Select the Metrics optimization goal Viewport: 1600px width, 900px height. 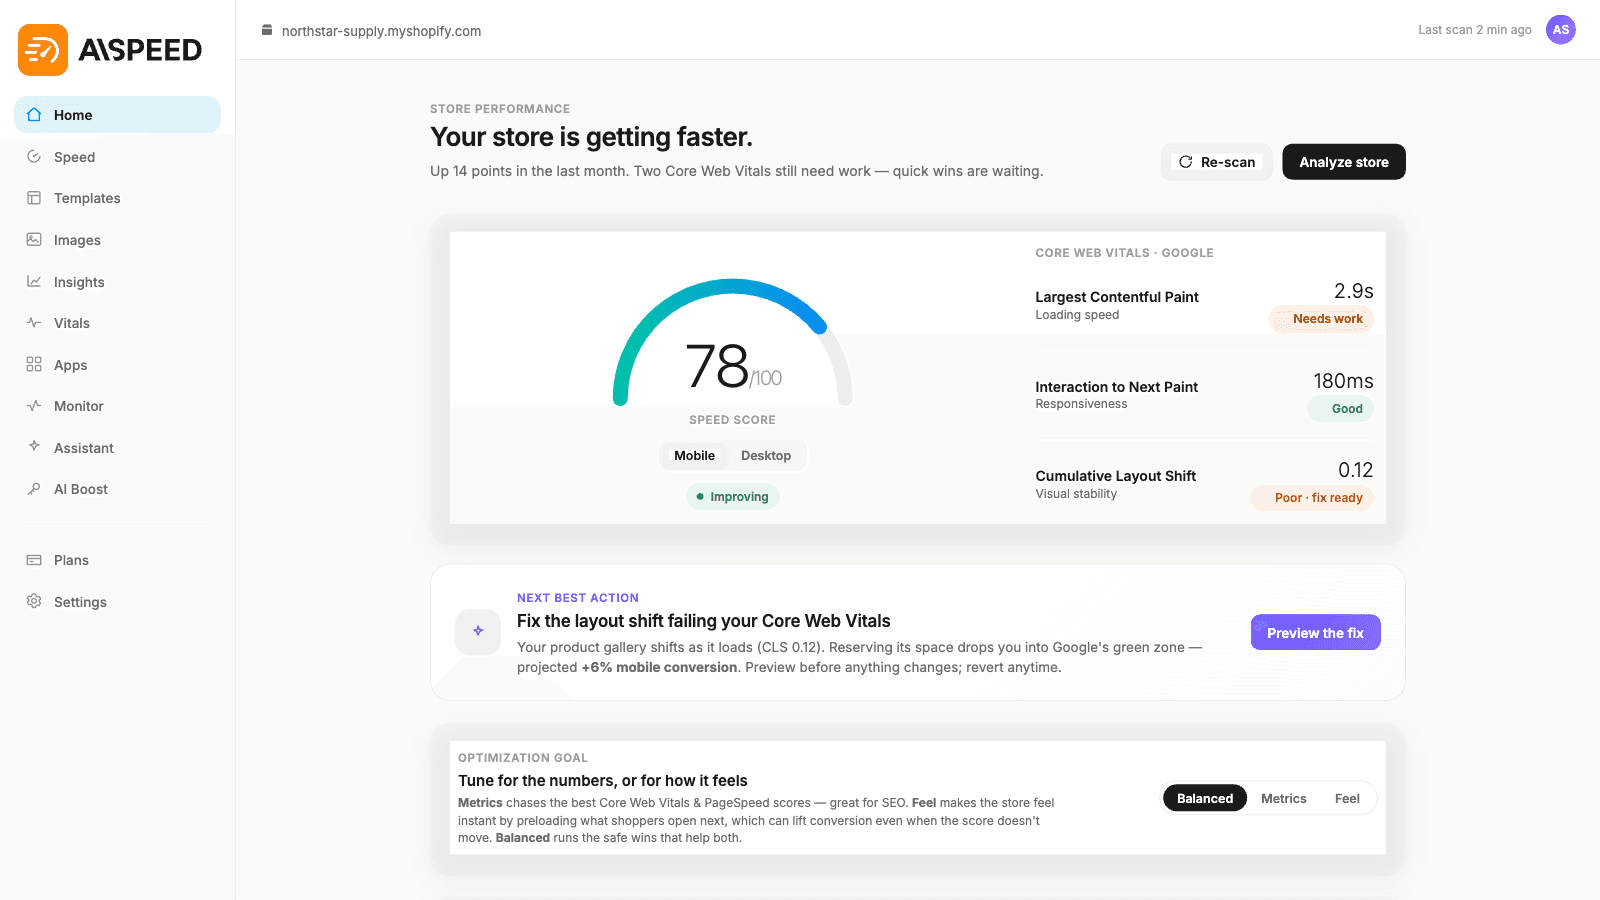(1284, 798)
